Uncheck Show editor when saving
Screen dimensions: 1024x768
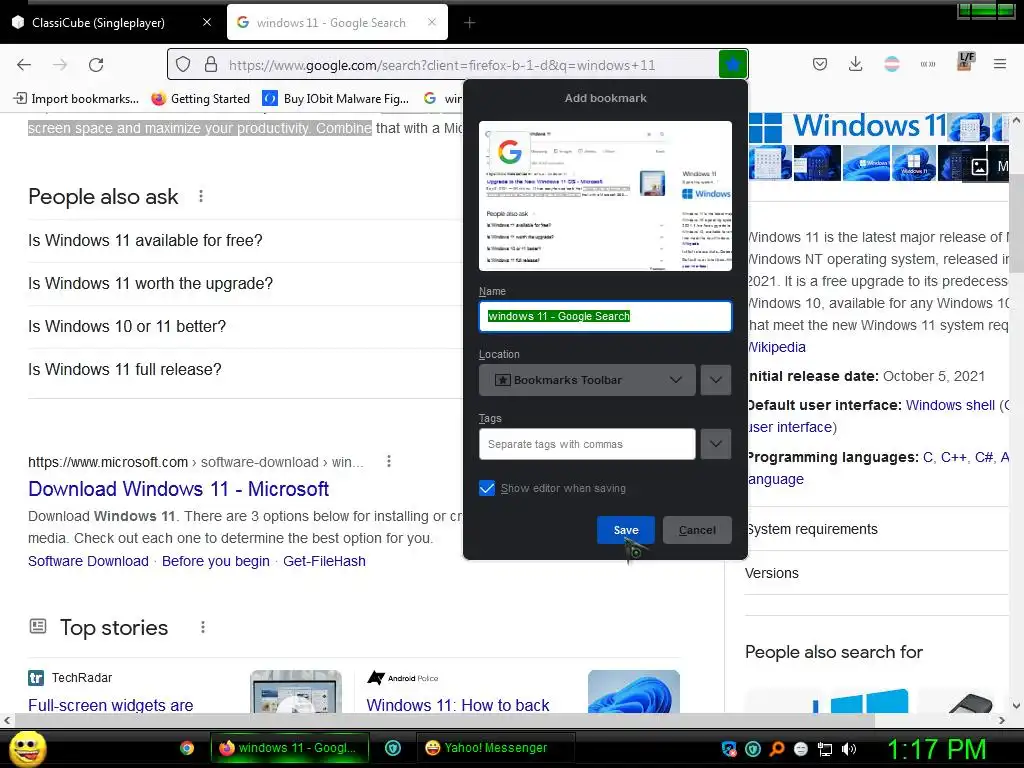tap(487, 488)
